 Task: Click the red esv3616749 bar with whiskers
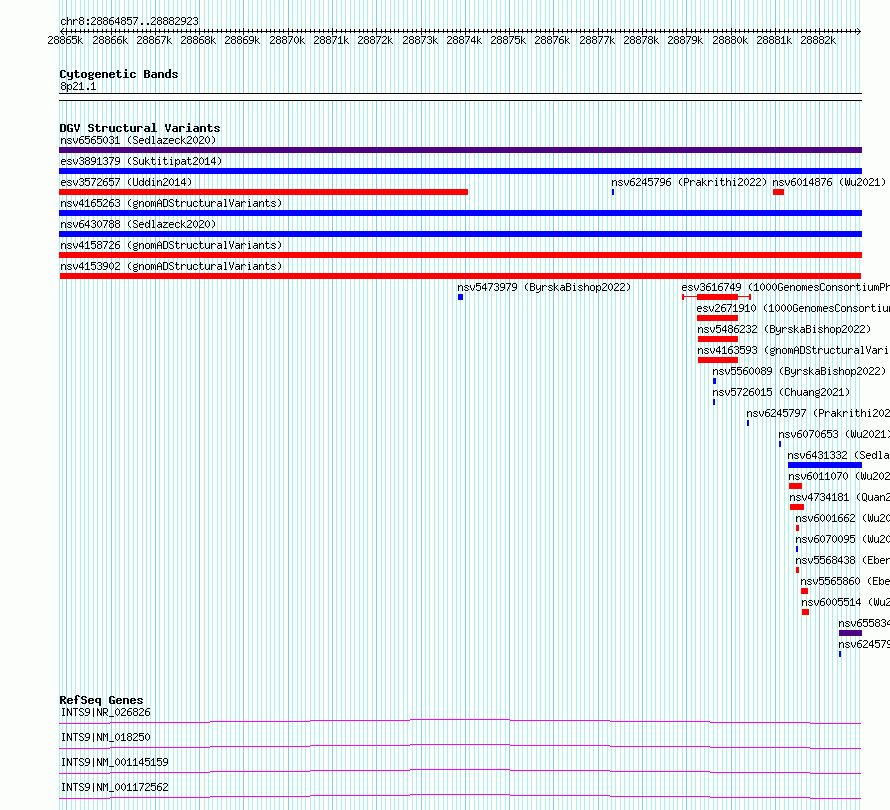point(717,297)
